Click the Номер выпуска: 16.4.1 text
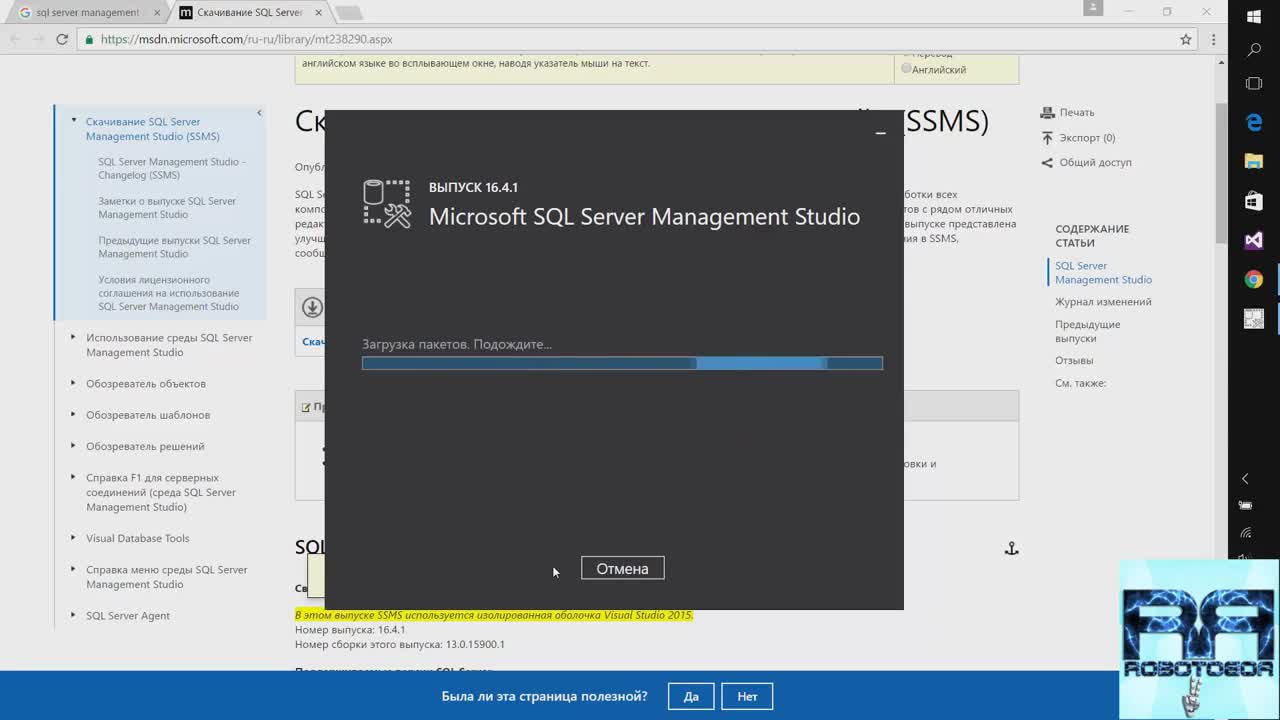 (x=350, y=630)
